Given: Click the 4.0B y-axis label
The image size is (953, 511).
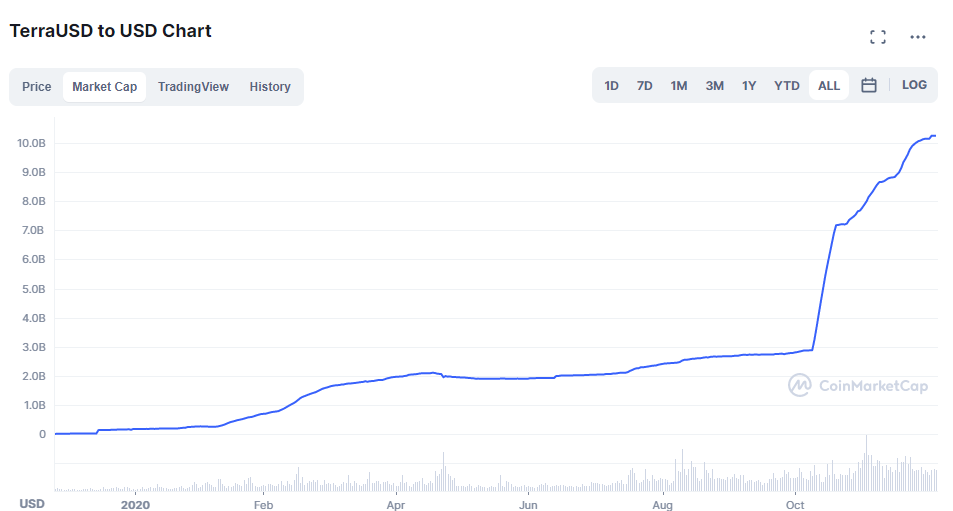Looking at the screenshot, I should pos(33,318).
